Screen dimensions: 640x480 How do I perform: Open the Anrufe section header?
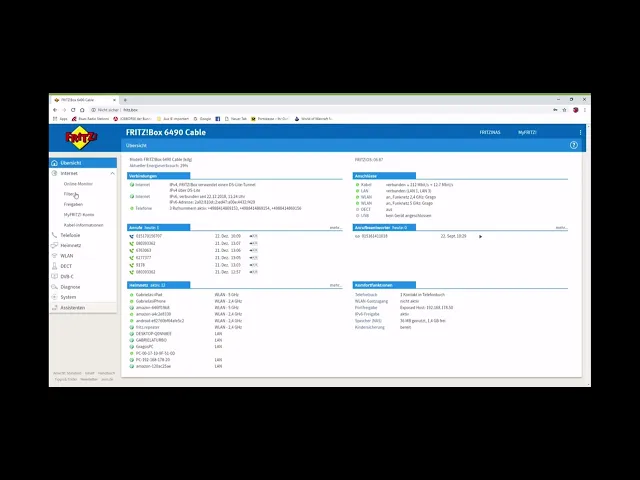click(x=158, y=227)
